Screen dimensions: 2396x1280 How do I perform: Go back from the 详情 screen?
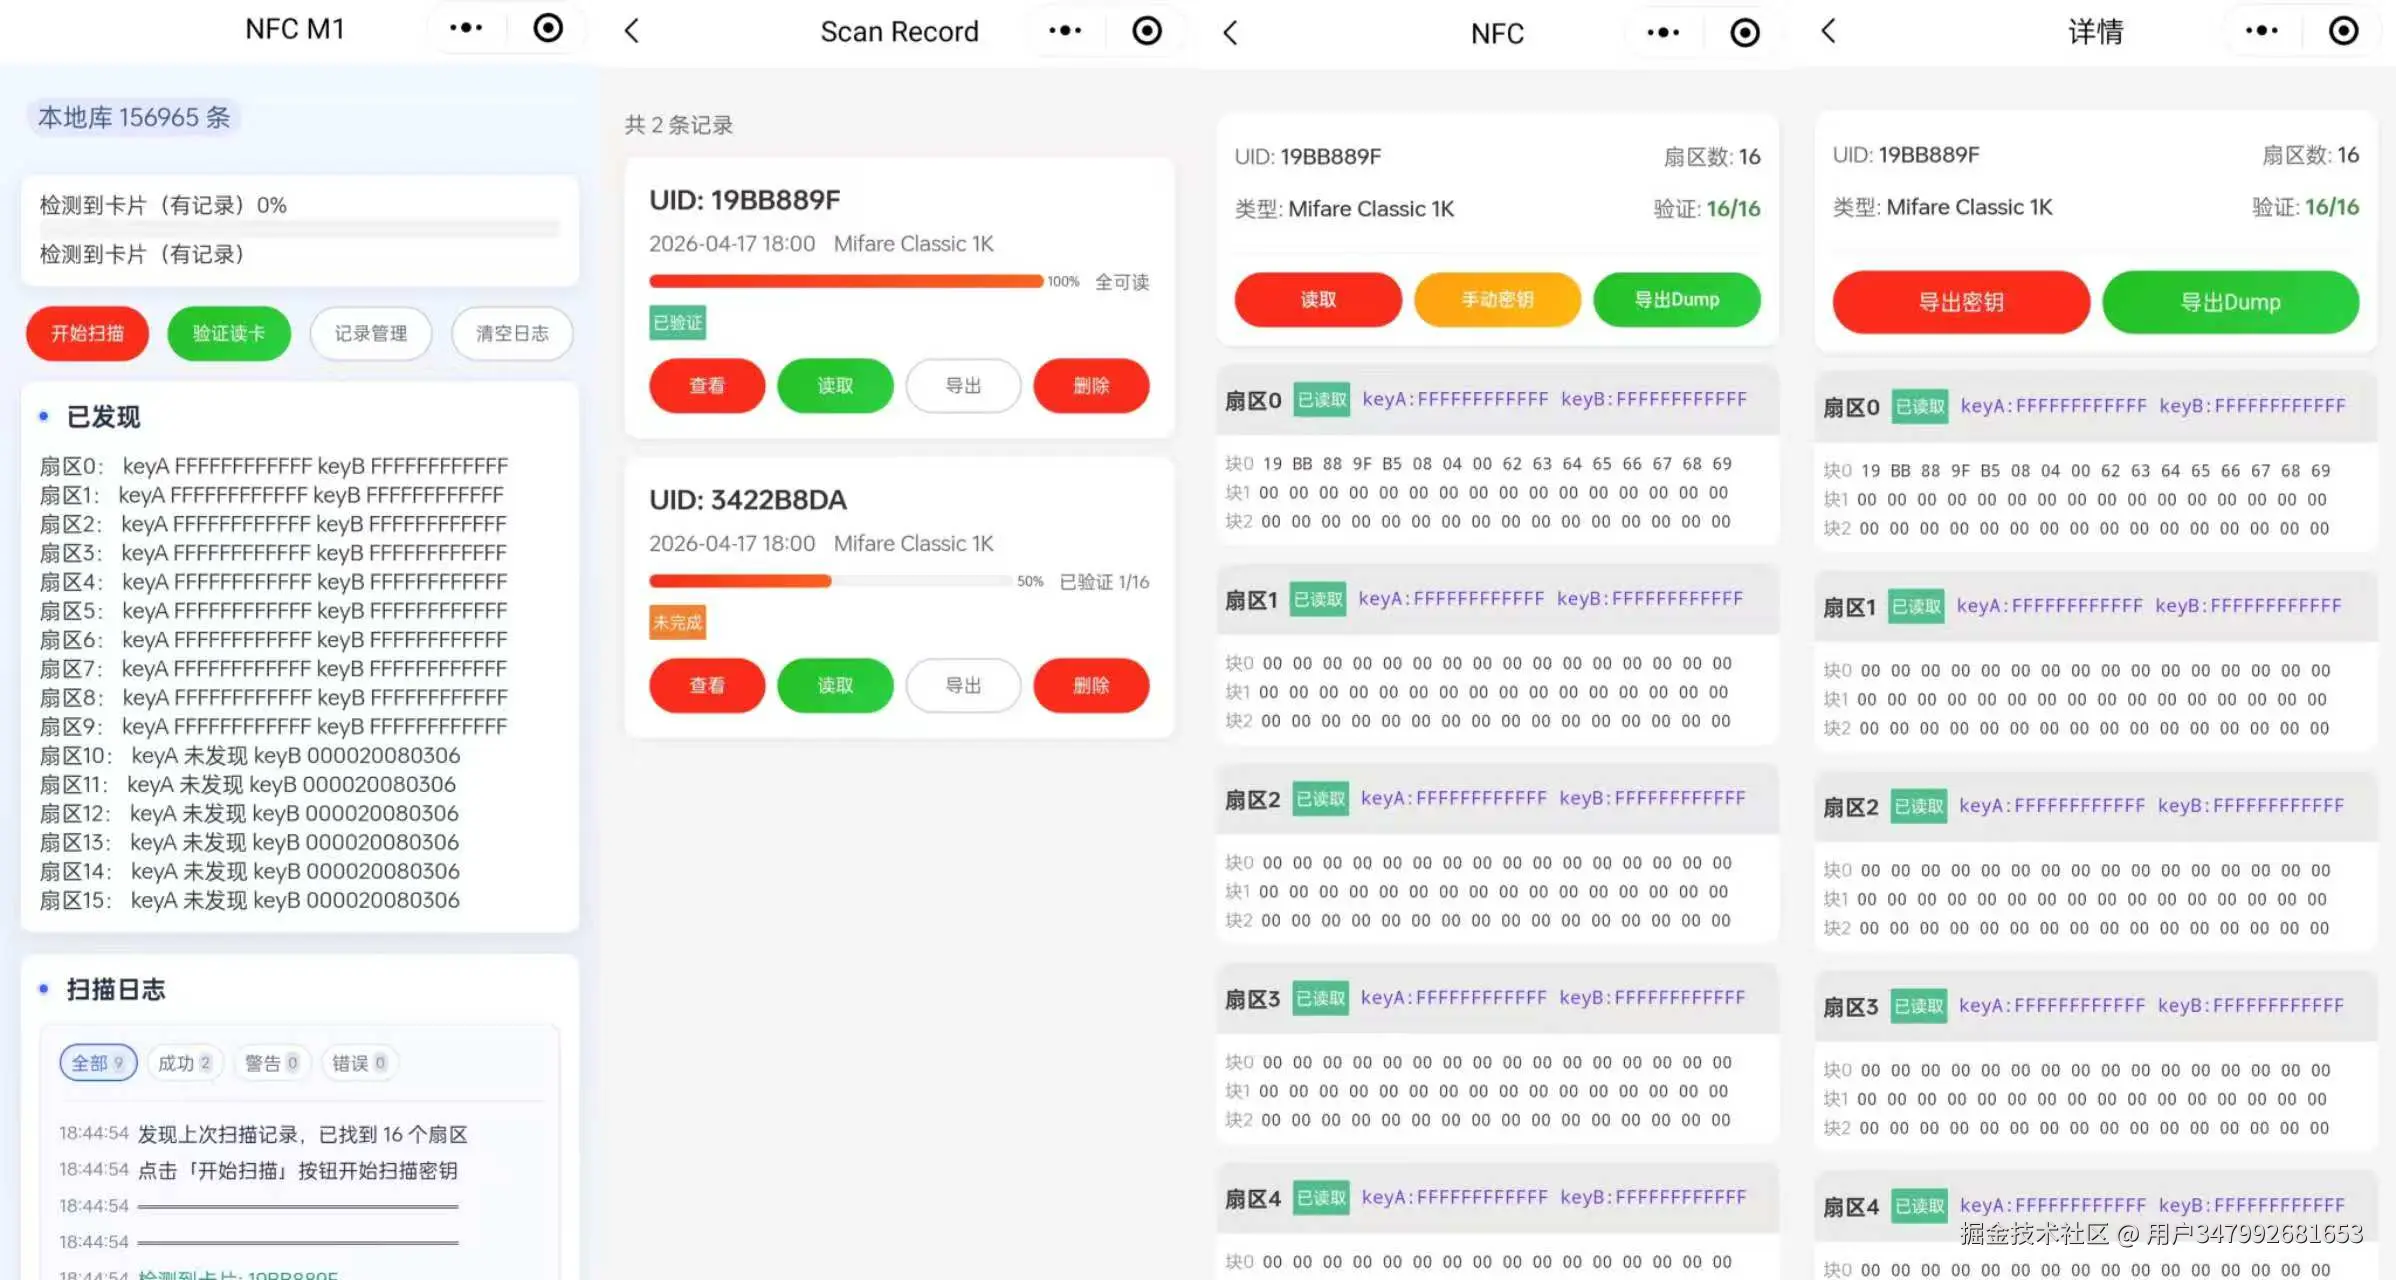1828,31
